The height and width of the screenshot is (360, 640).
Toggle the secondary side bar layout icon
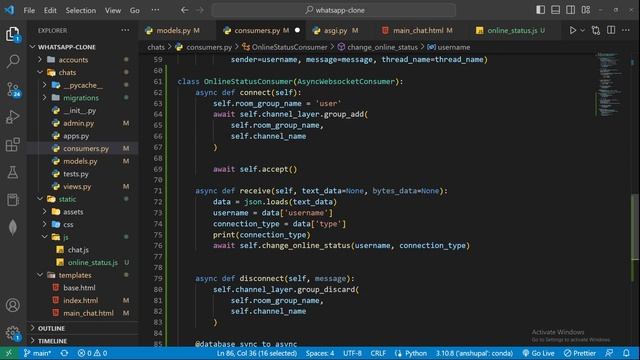pyautogui.click(x=571, y=10)
